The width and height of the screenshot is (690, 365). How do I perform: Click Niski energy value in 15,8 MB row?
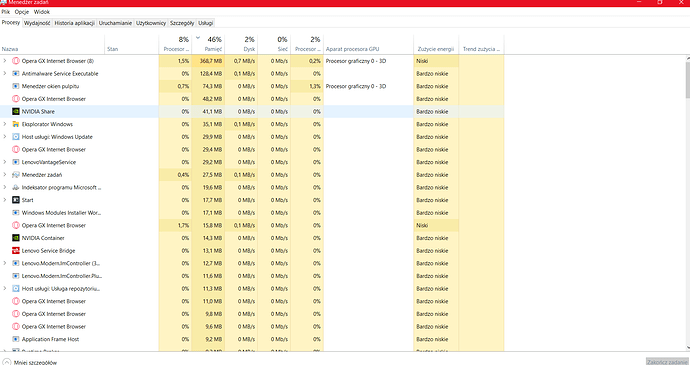(x=422, y=225)
